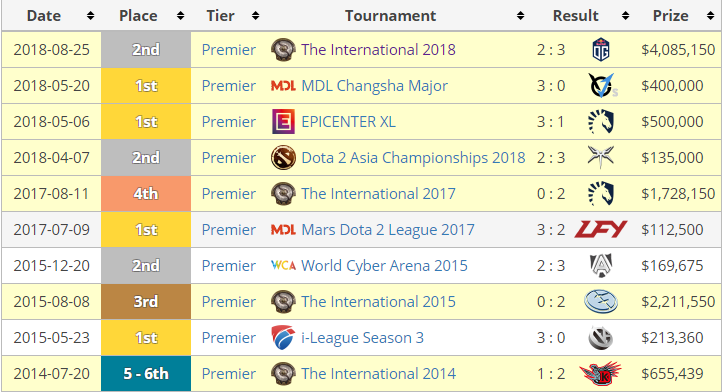
Task: Sort table by Tier column arrows
Action: (x=256, y=16)
